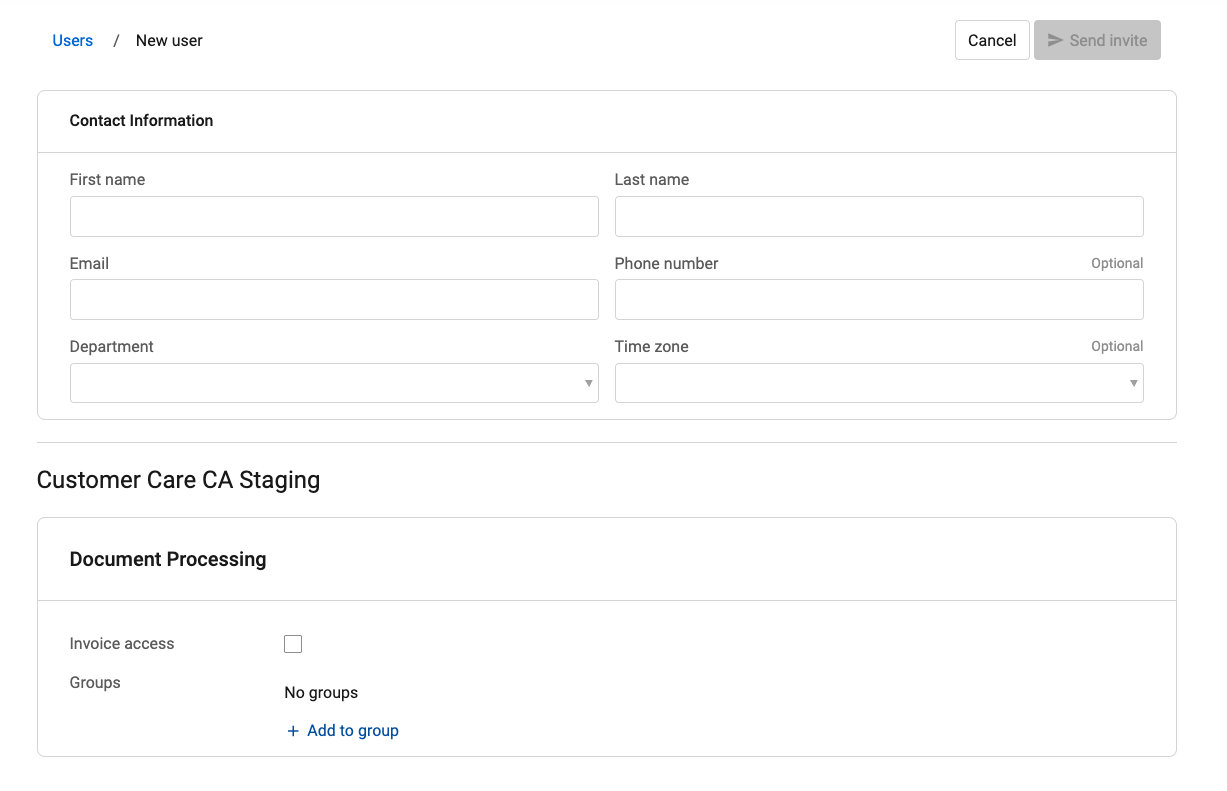The height and width of the screenshot is (791, 1227).
Task: Open the Department dropdown
Action: point(334,383)
